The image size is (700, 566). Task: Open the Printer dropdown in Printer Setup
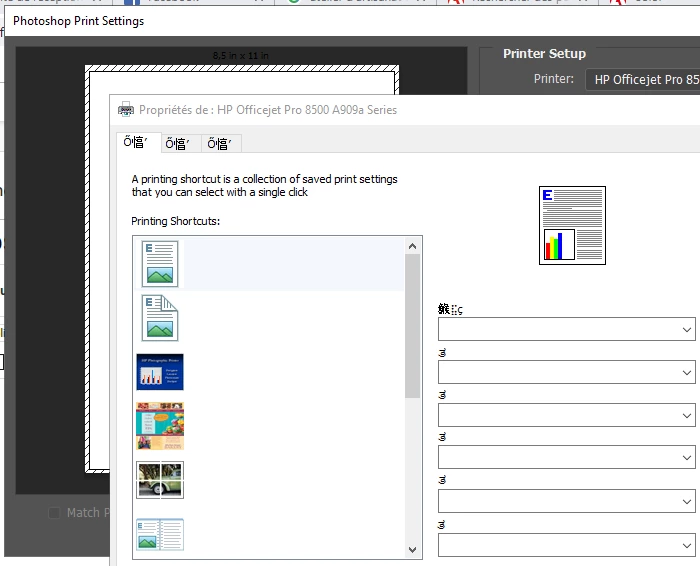642,79
